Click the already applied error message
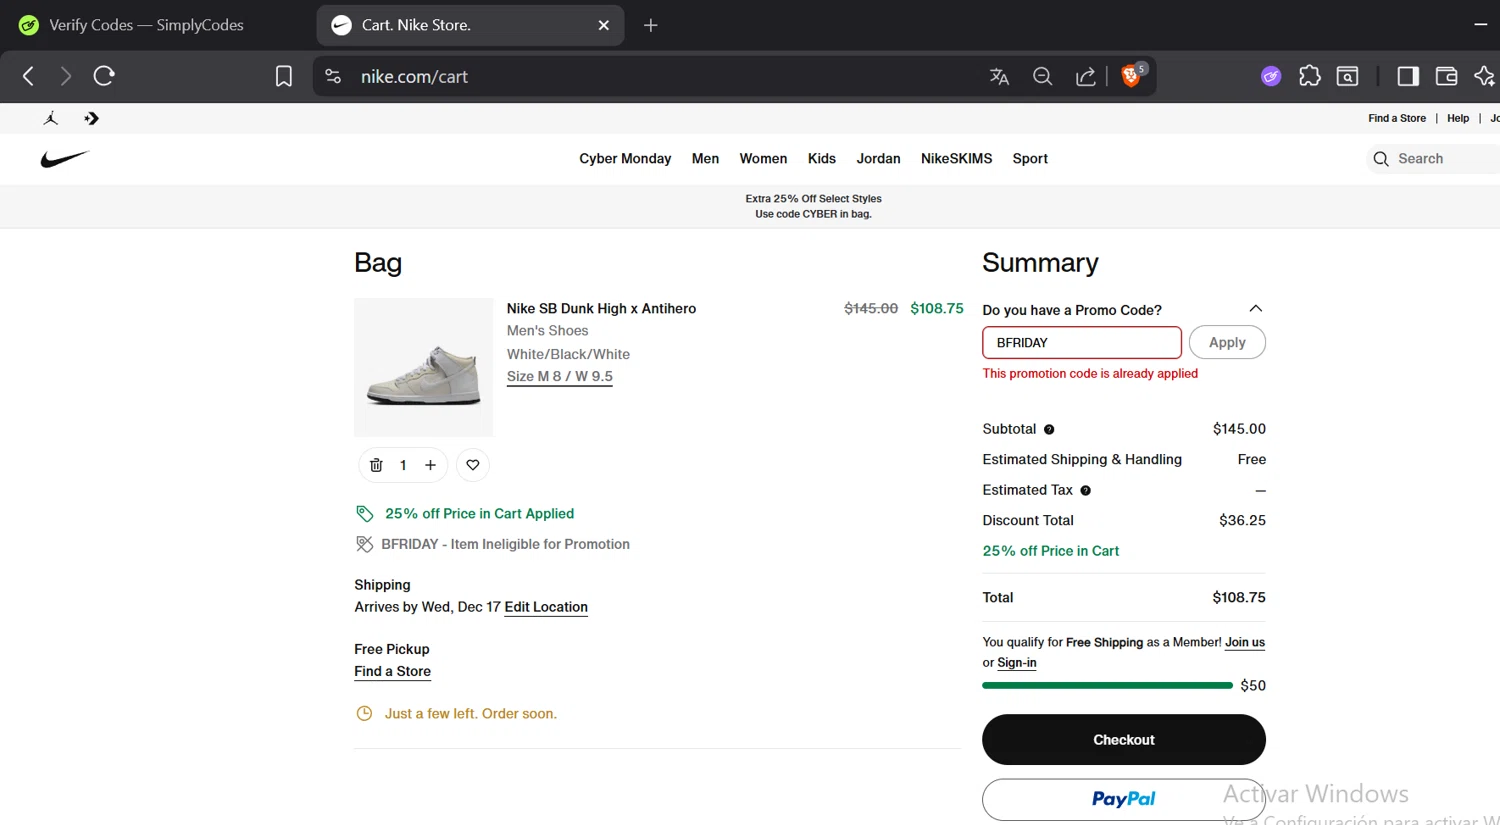Viewport: 1500px width, 825px height. [x=1090, y=374]
